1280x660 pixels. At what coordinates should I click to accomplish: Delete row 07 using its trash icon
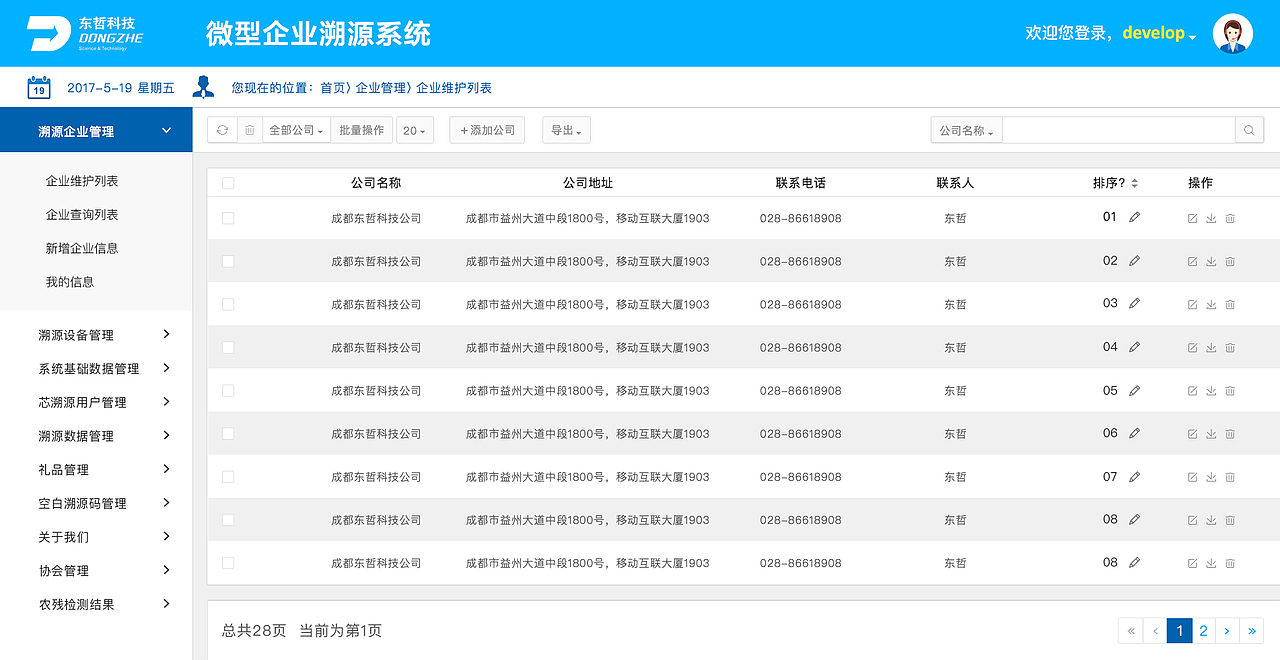pyautogui.click(x=1230, y=477)
